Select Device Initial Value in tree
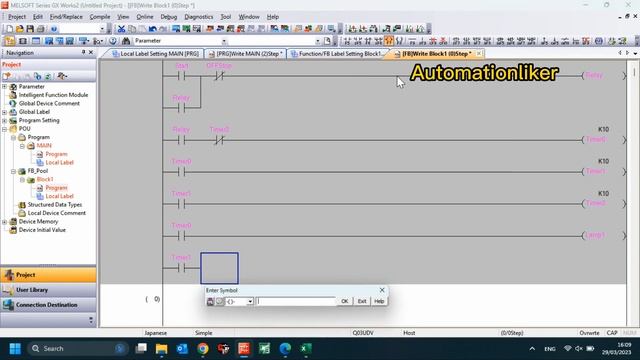640x360 pixels. (42, 230)
